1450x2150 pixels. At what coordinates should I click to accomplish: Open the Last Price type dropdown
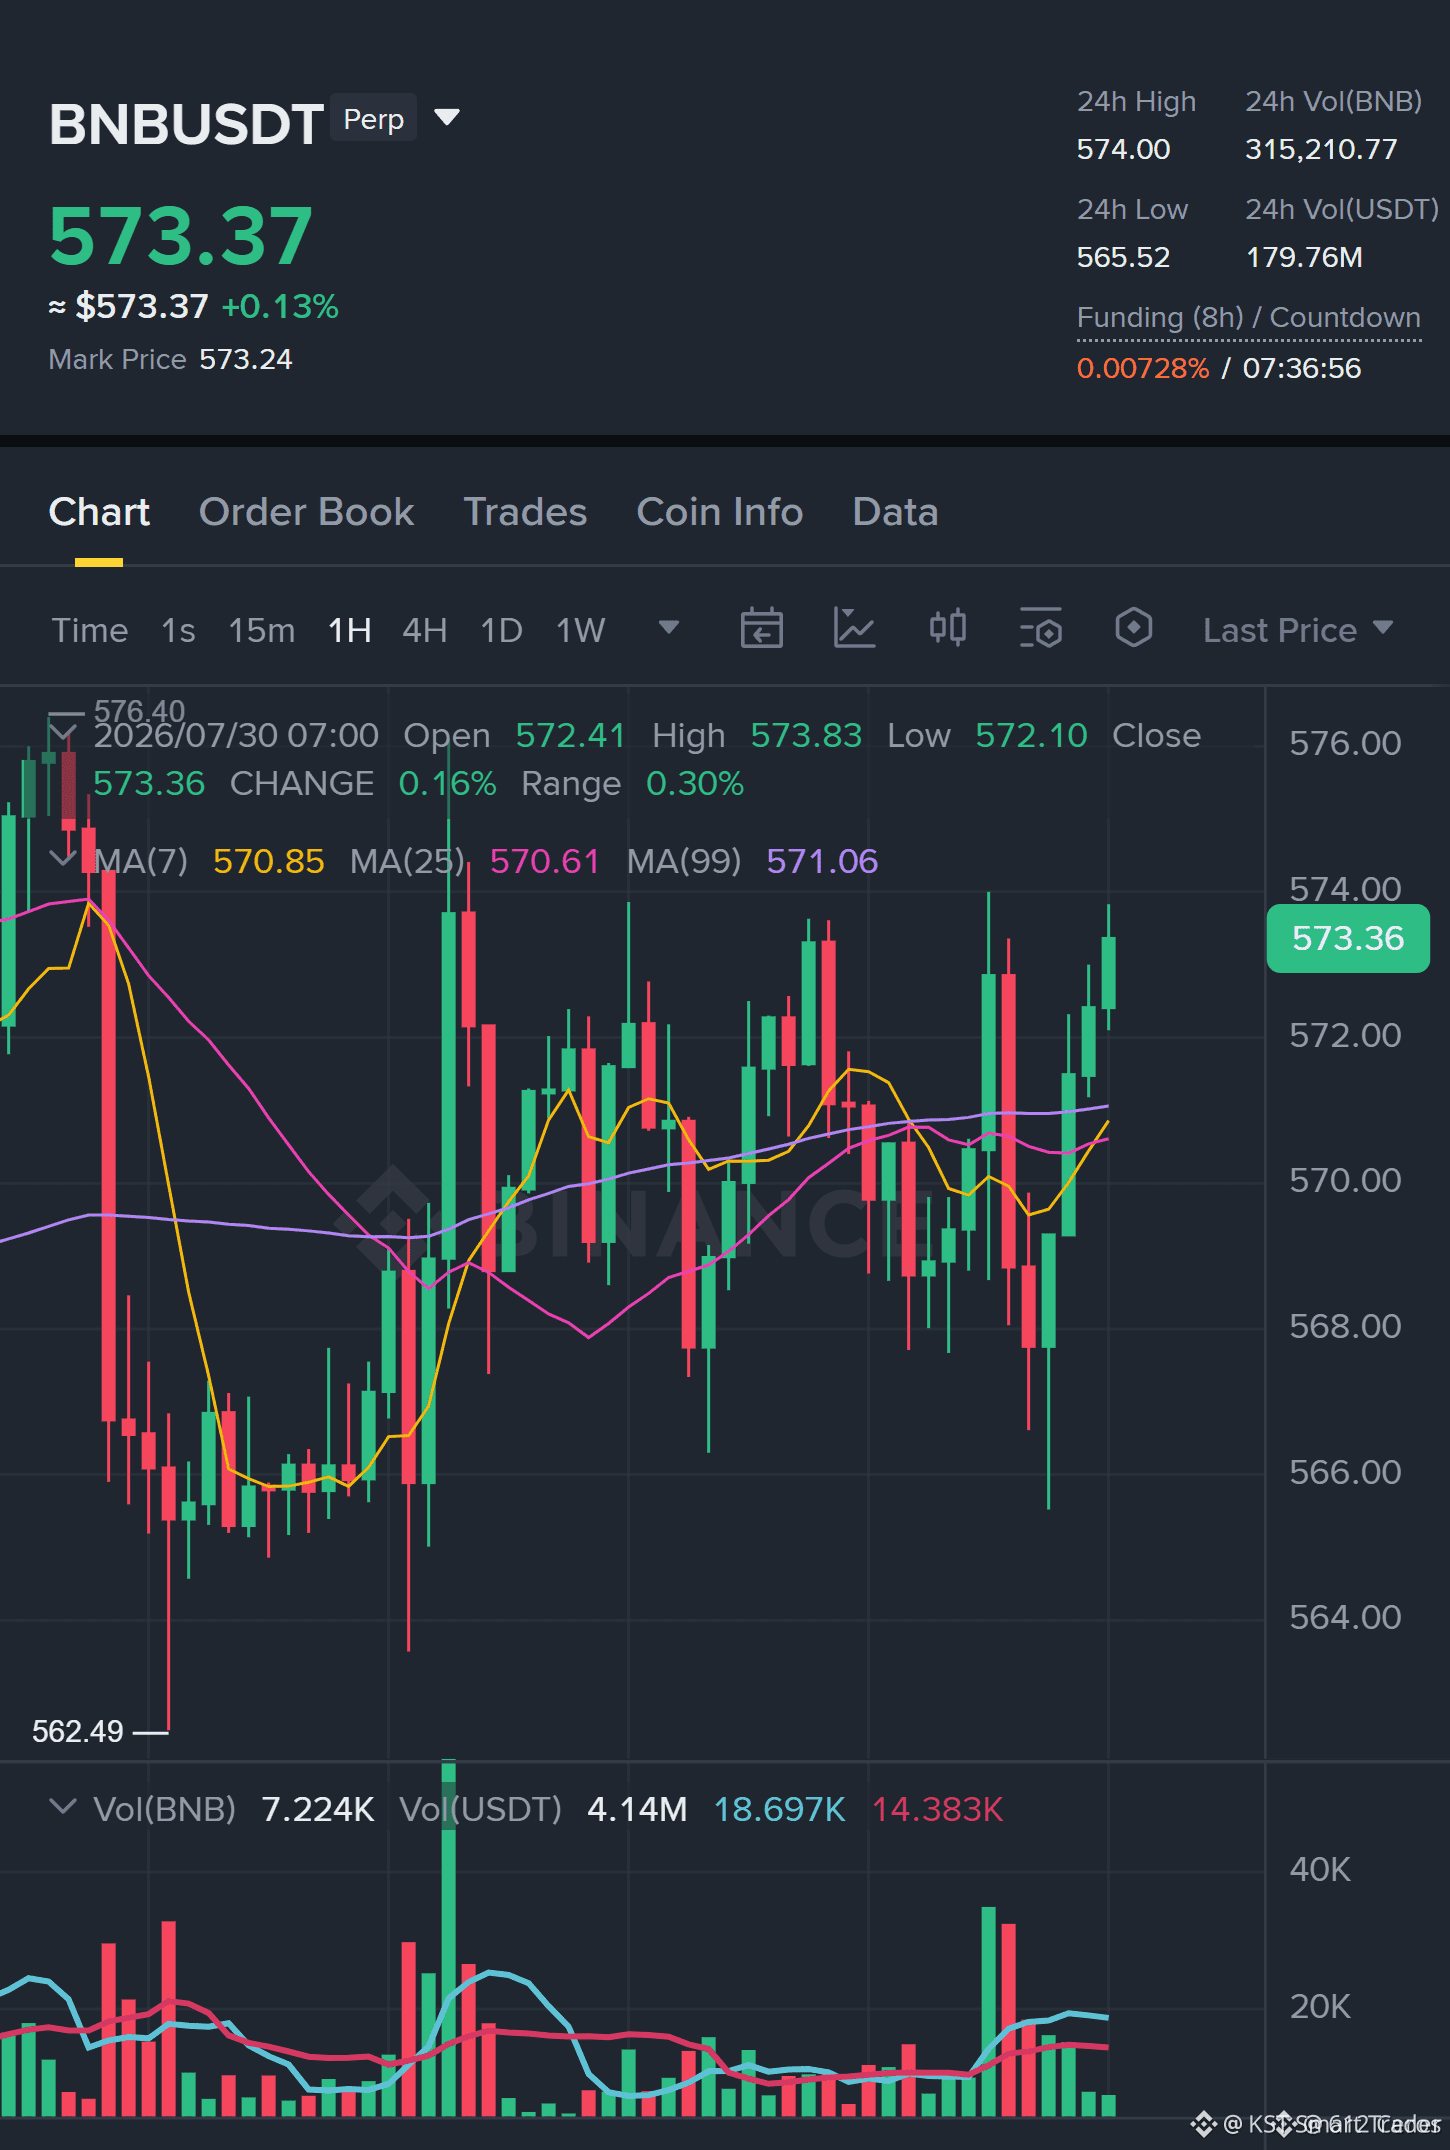tap(1298, 630)
